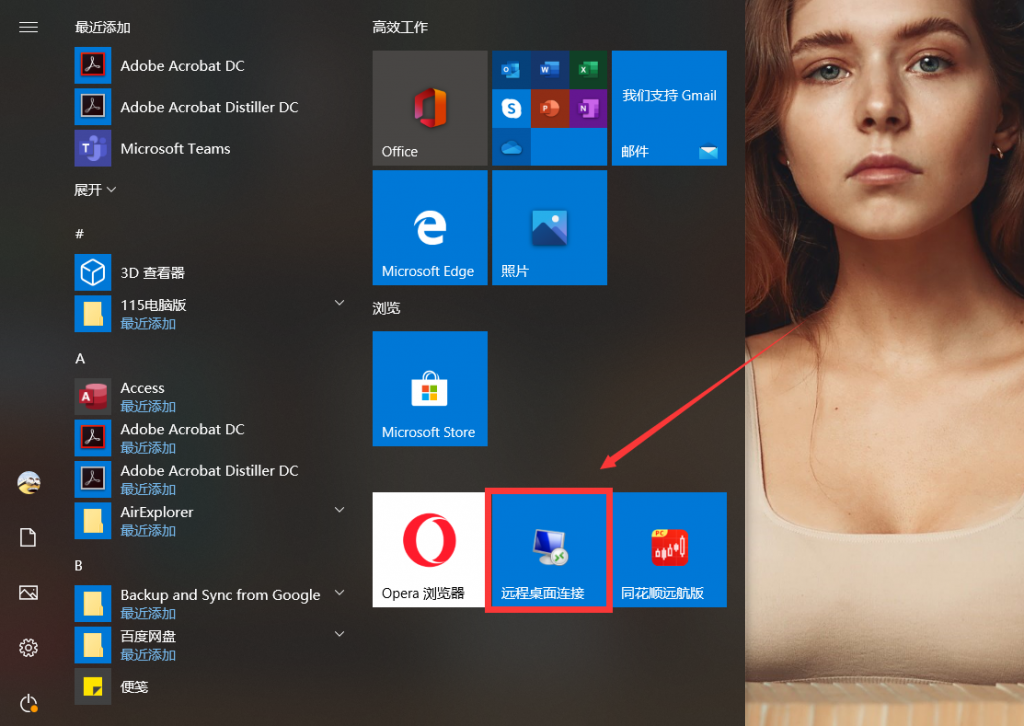Launch the Opera 浏览器 tile

pos(430,550)
